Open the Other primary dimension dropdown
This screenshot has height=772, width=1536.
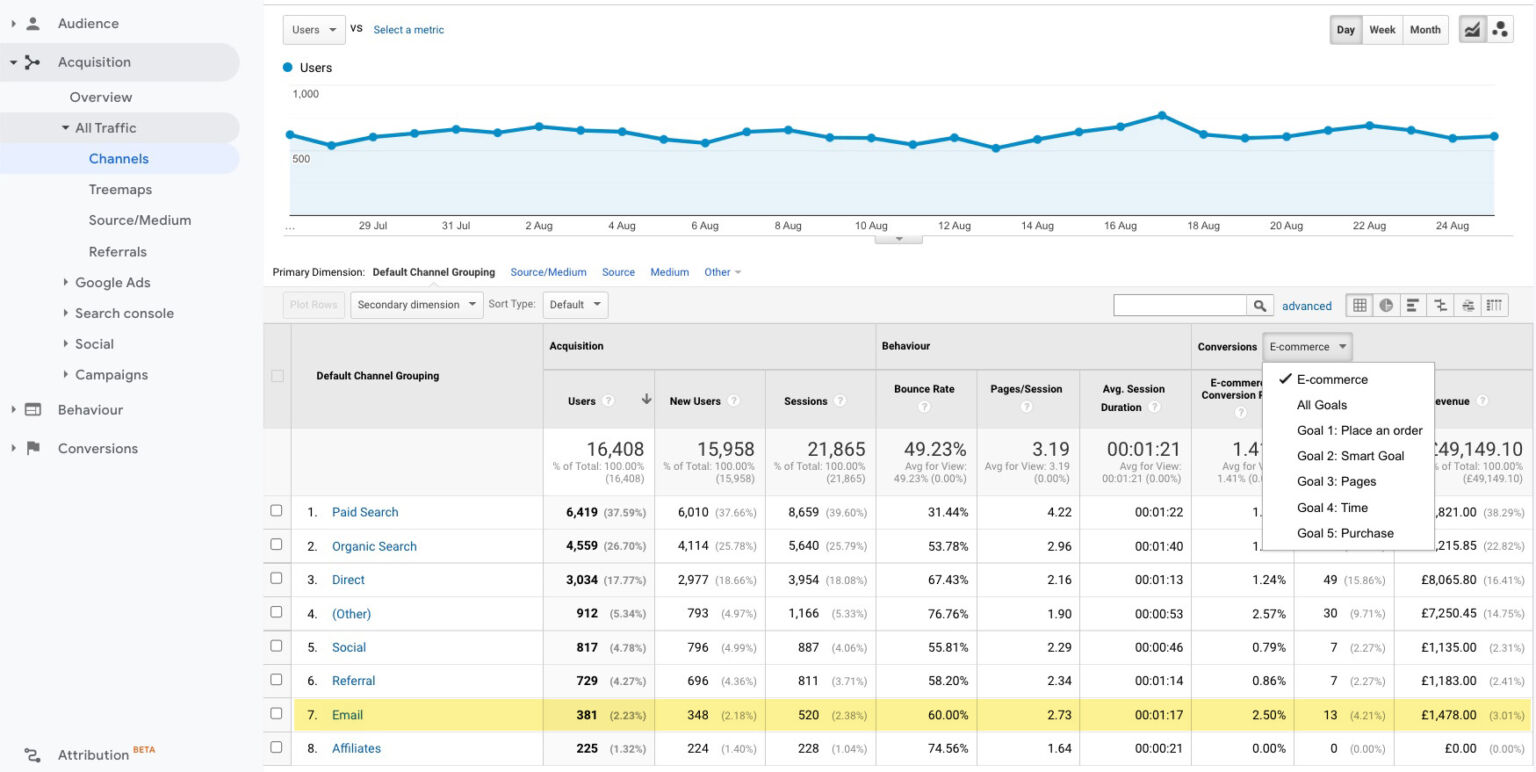pyautogui.click(x=723, y=272)
